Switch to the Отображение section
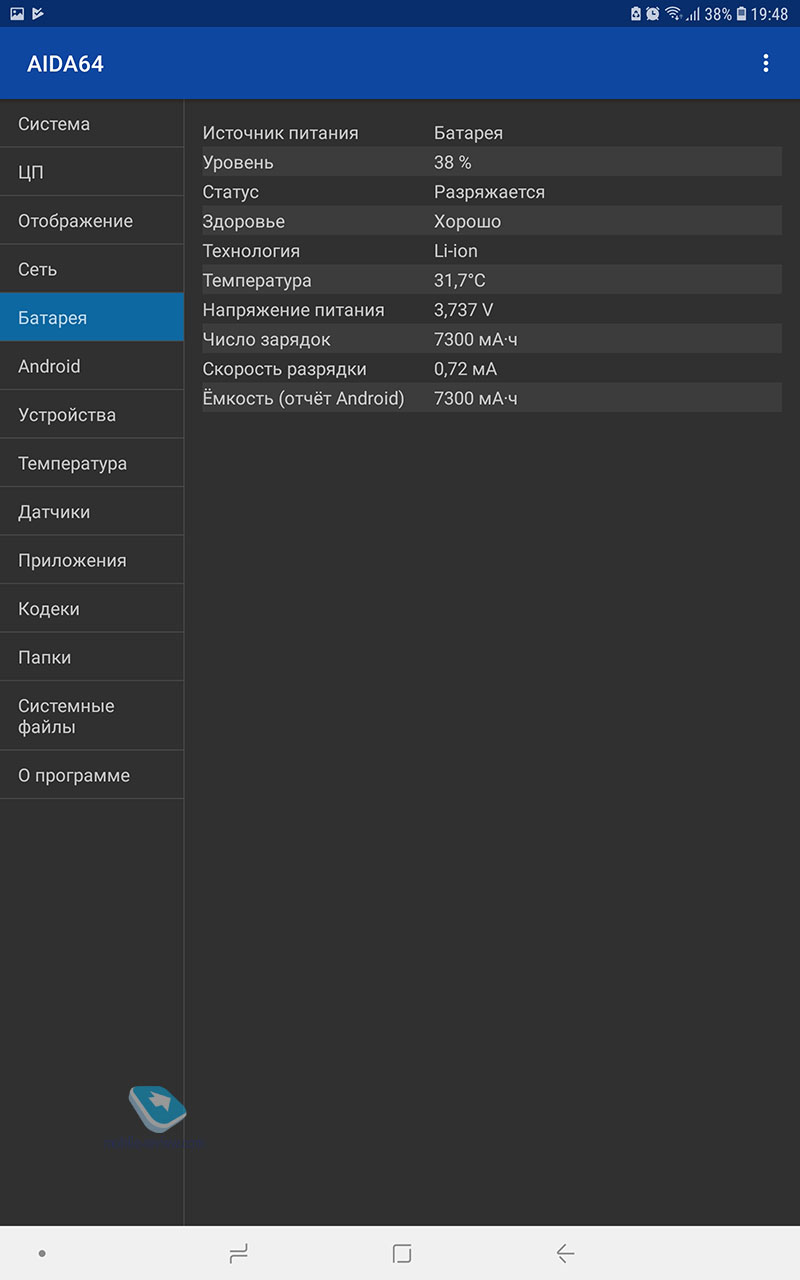 pyautogui.click(x=92, y=221)
